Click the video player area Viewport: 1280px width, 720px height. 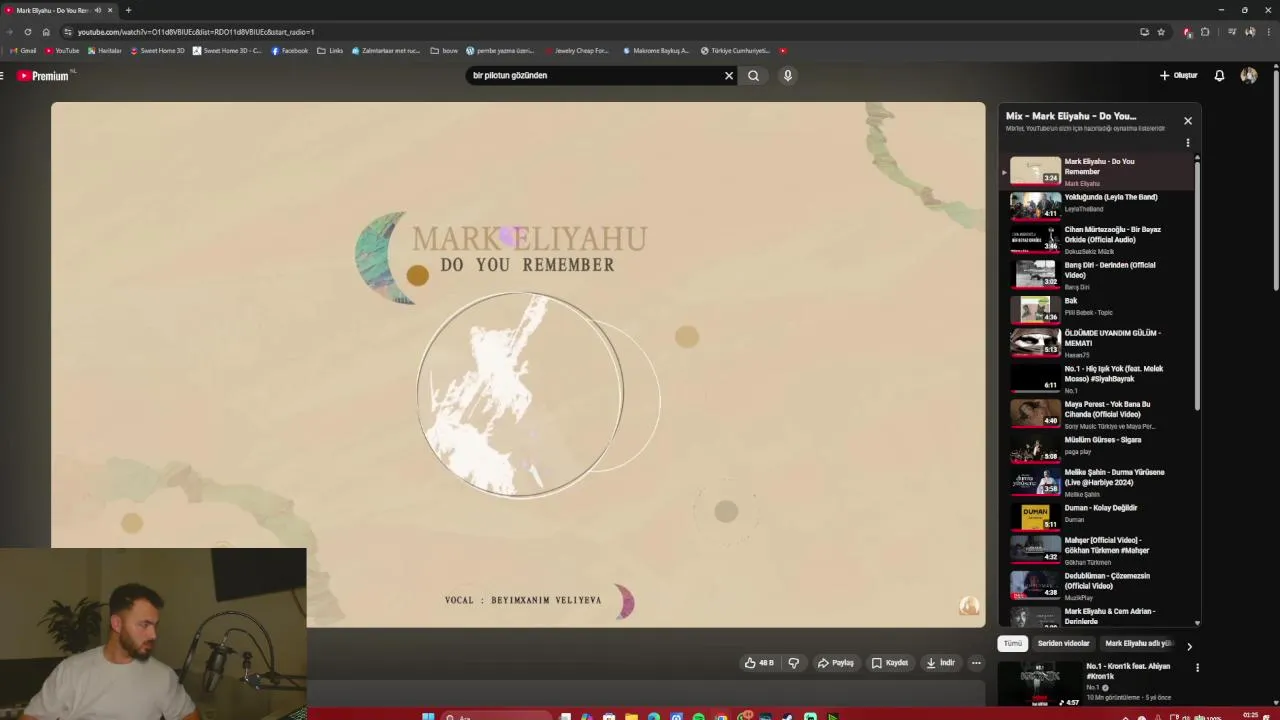coord(518,364)
